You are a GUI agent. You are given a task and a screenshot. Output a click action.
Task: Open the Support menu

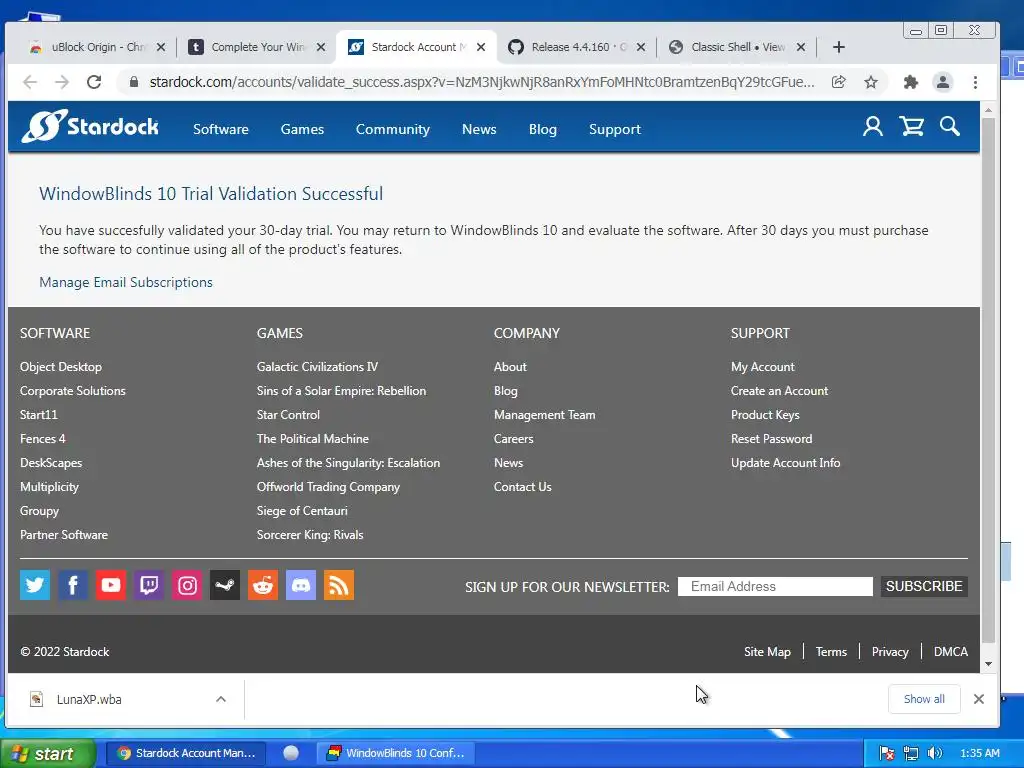(x=615, y=129)
